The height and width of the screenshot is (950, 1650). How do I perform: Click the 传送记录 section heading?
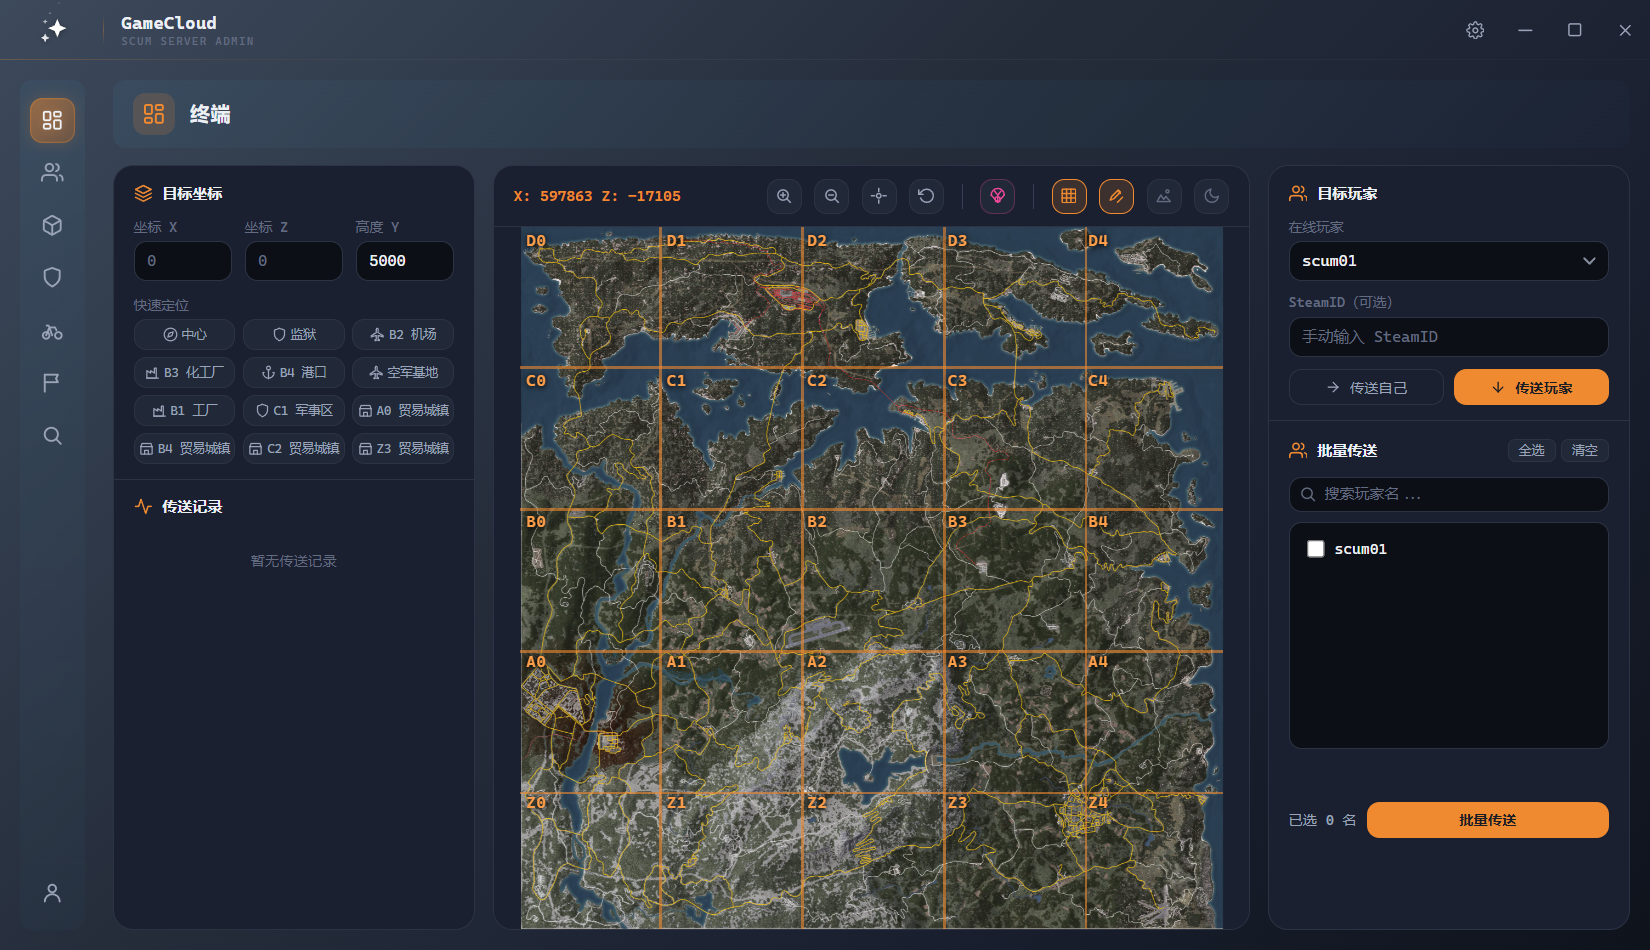192,506
